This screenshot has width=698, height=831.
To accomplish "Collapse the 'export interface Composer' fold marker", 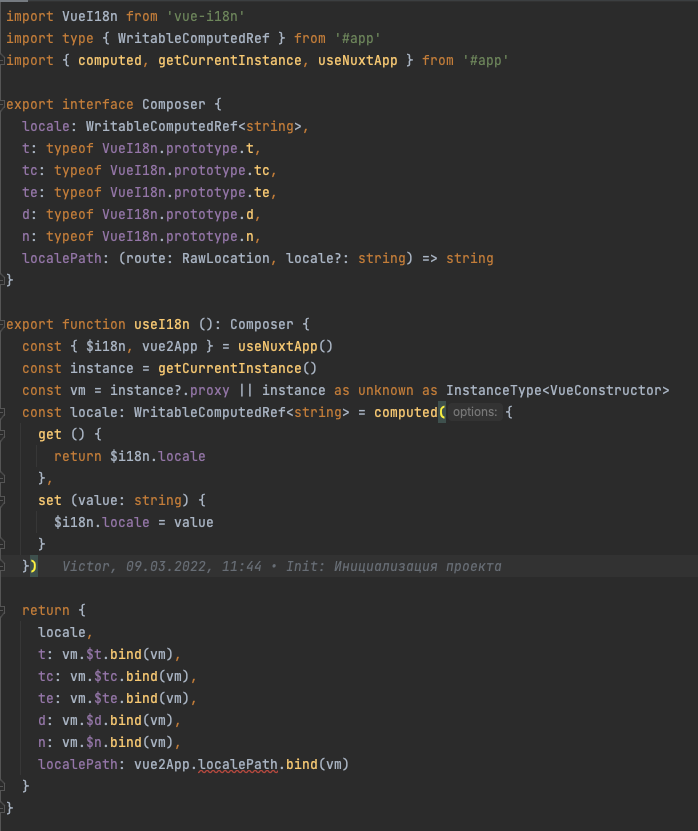I will pyautogui.click(x=2, y=104).
